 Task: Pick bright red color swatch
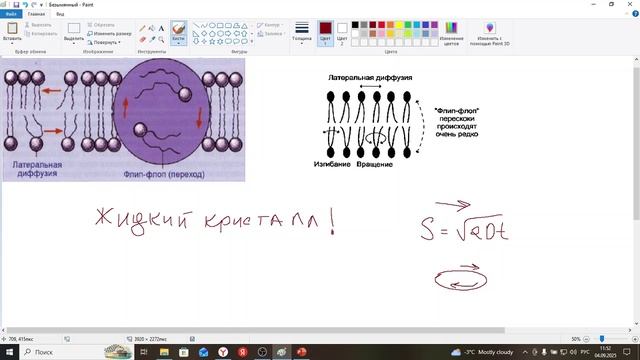coord(382,25)
